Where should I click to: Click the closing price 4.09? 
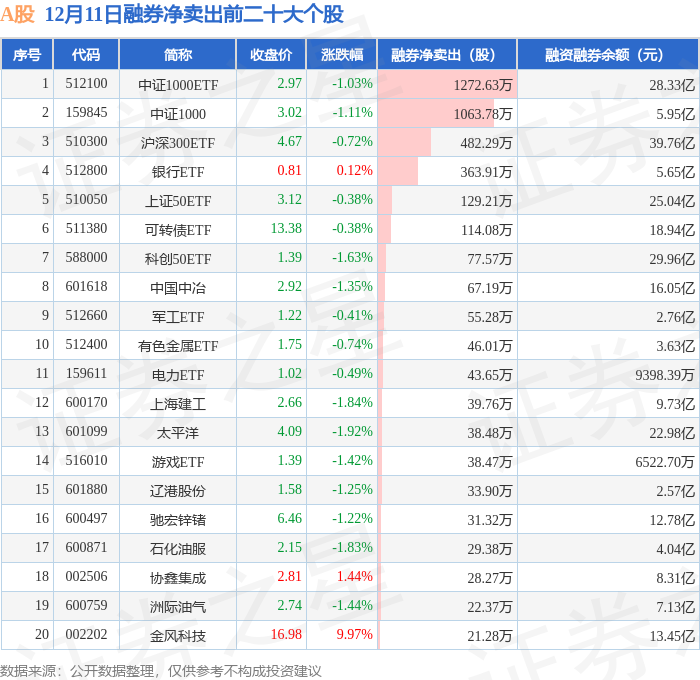click(x=289, y=432)
